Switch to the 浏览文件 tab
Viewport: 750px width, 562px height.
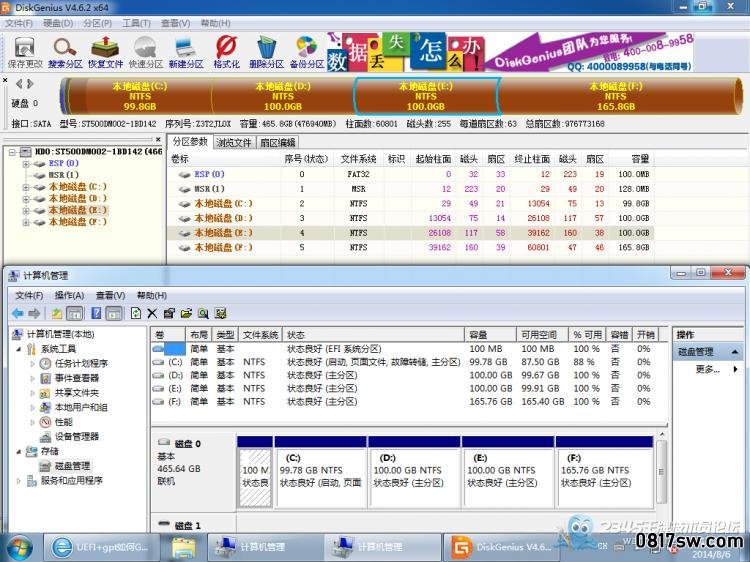[233, 142]
